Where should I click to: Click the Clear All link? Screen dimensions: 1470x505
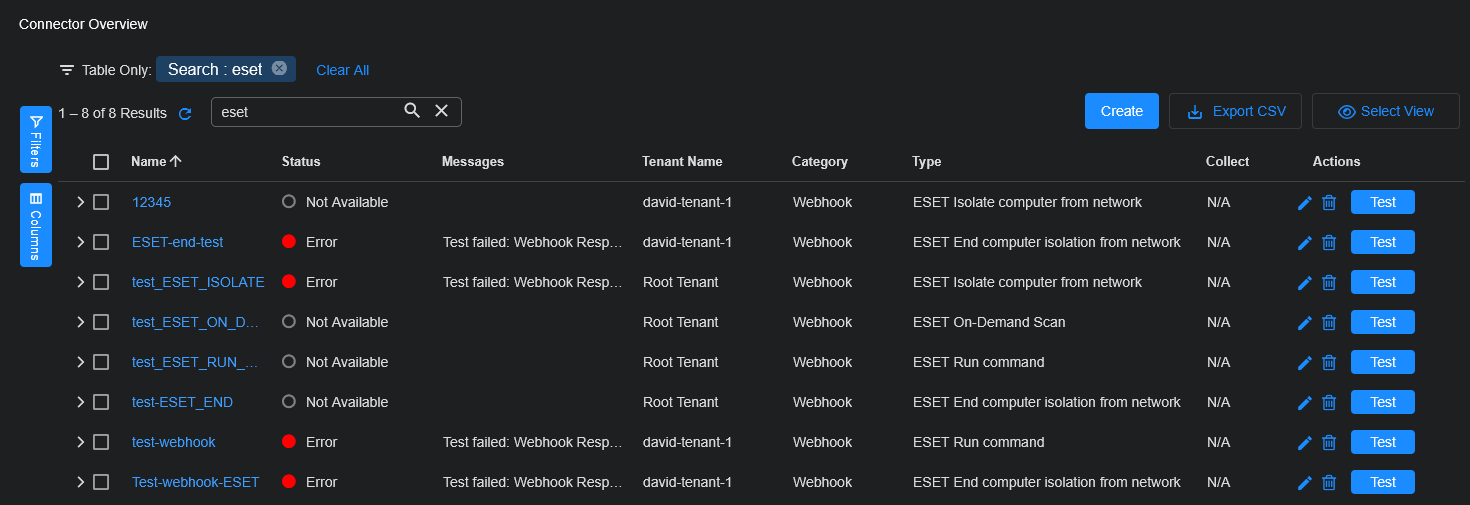342,70
